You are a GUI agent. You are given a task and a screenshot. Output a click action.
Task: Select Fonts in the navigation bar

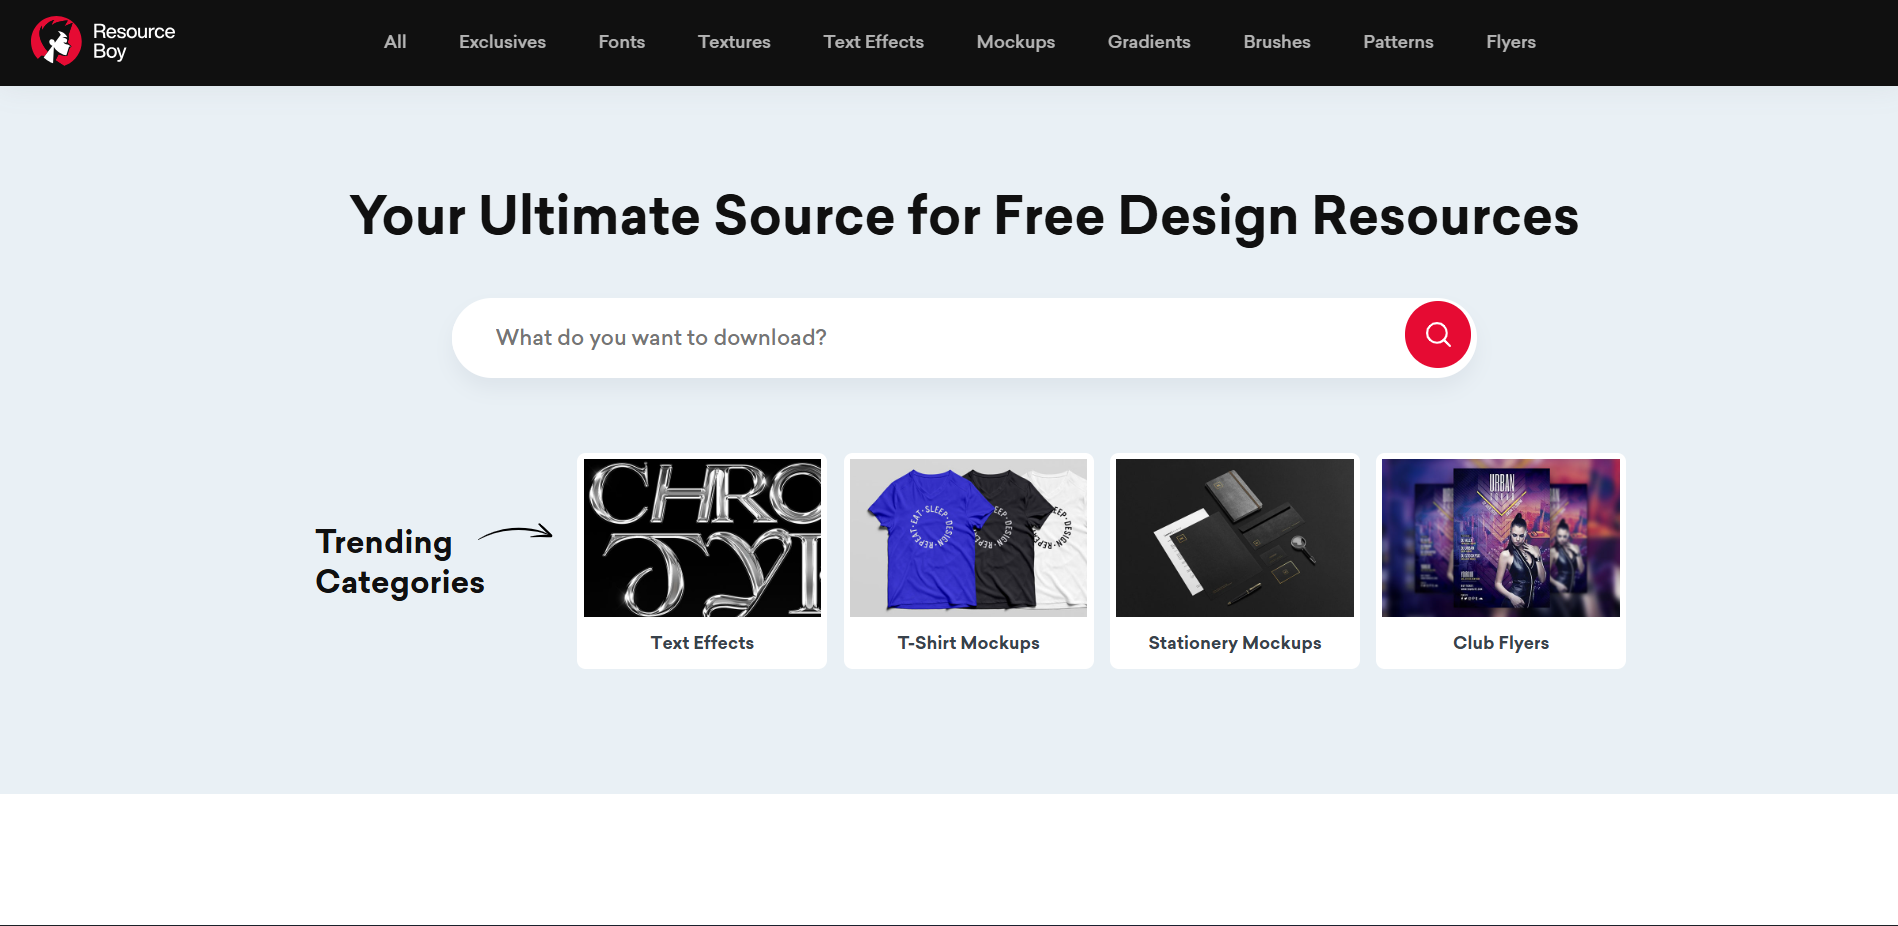(621, 42)
